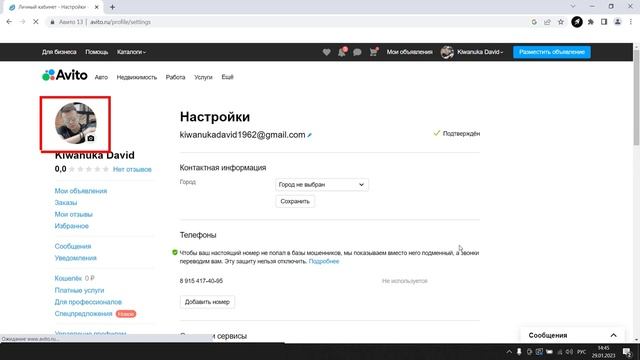Open the rocket extension icon

(x=577, y=22)
